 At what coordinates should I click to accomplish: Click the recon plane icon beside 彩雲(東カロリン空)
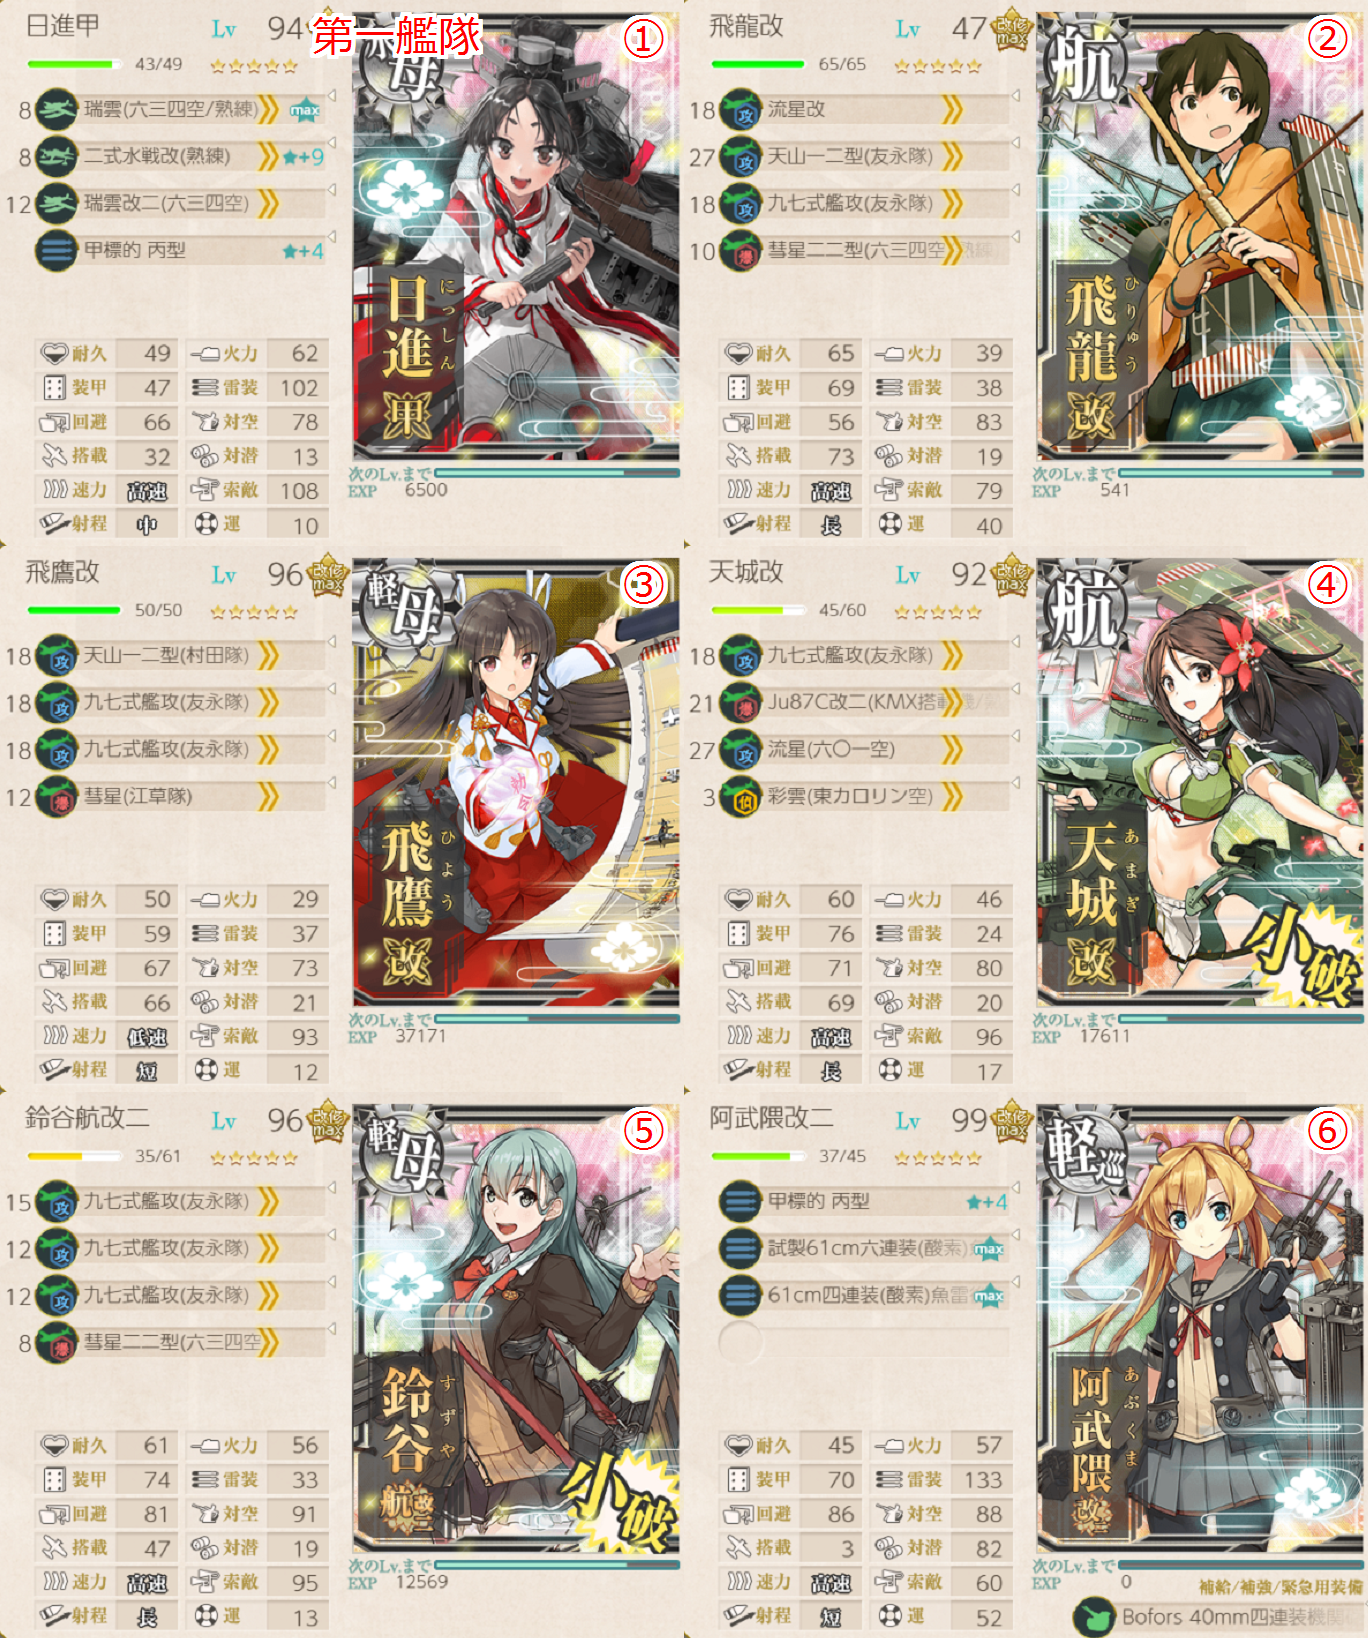pos(741,797)
